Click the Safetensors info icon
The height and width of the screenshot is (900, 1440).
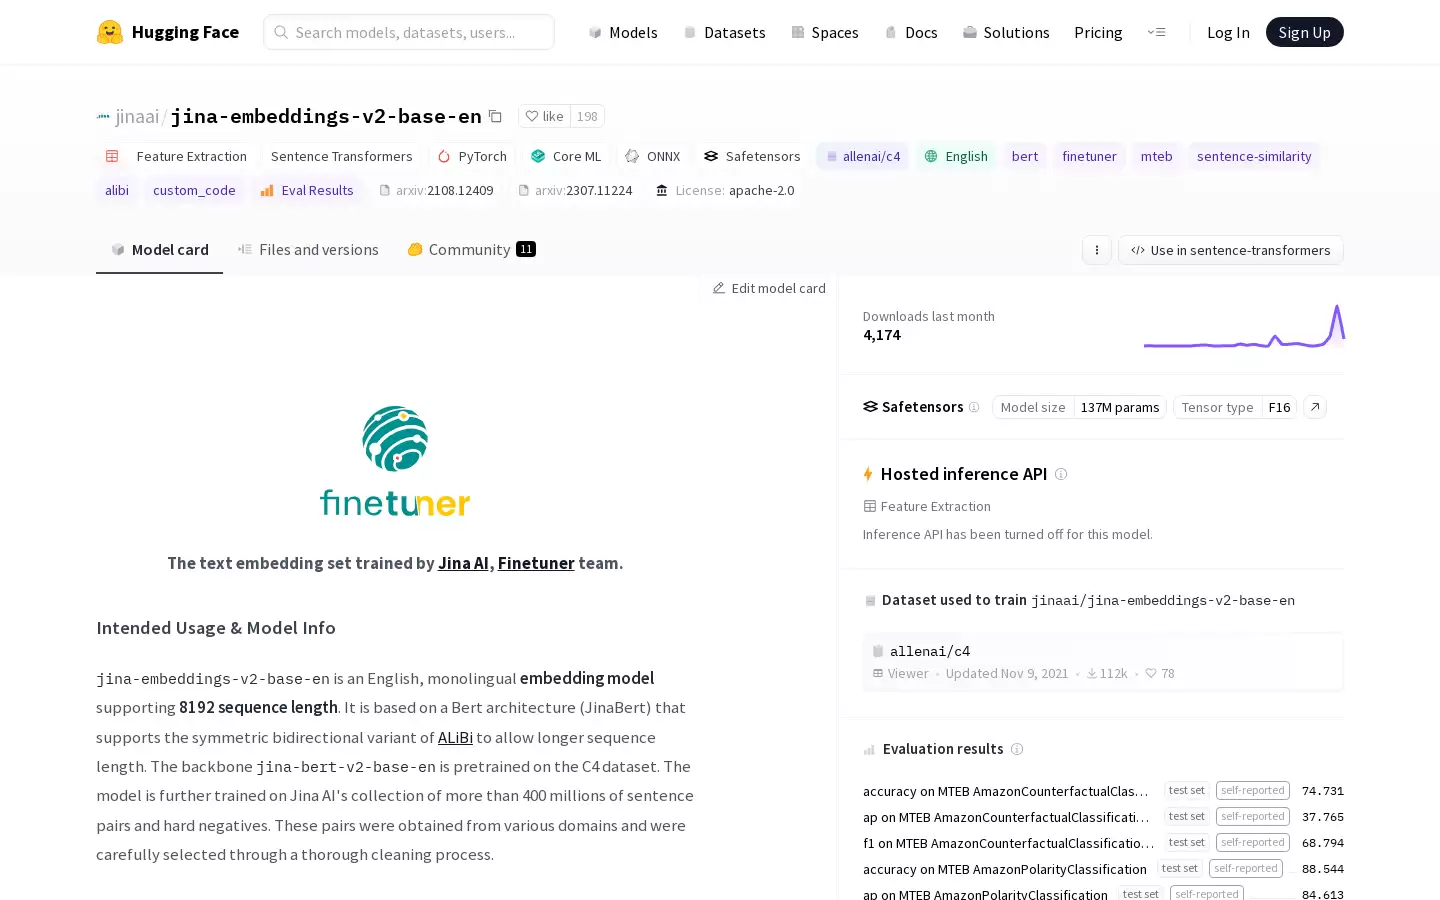coord(974,407)
